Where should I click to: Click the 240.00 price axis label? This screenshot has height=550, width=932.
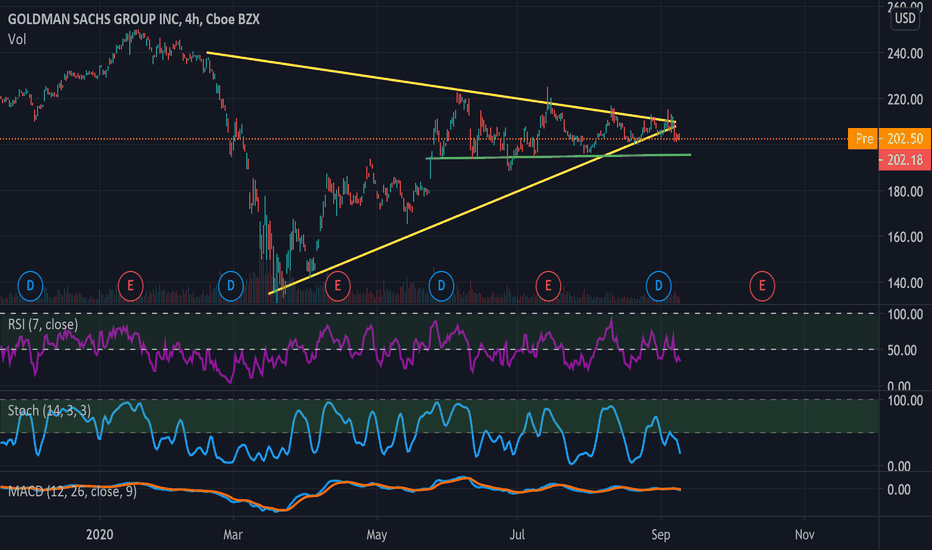coord(905,54)
